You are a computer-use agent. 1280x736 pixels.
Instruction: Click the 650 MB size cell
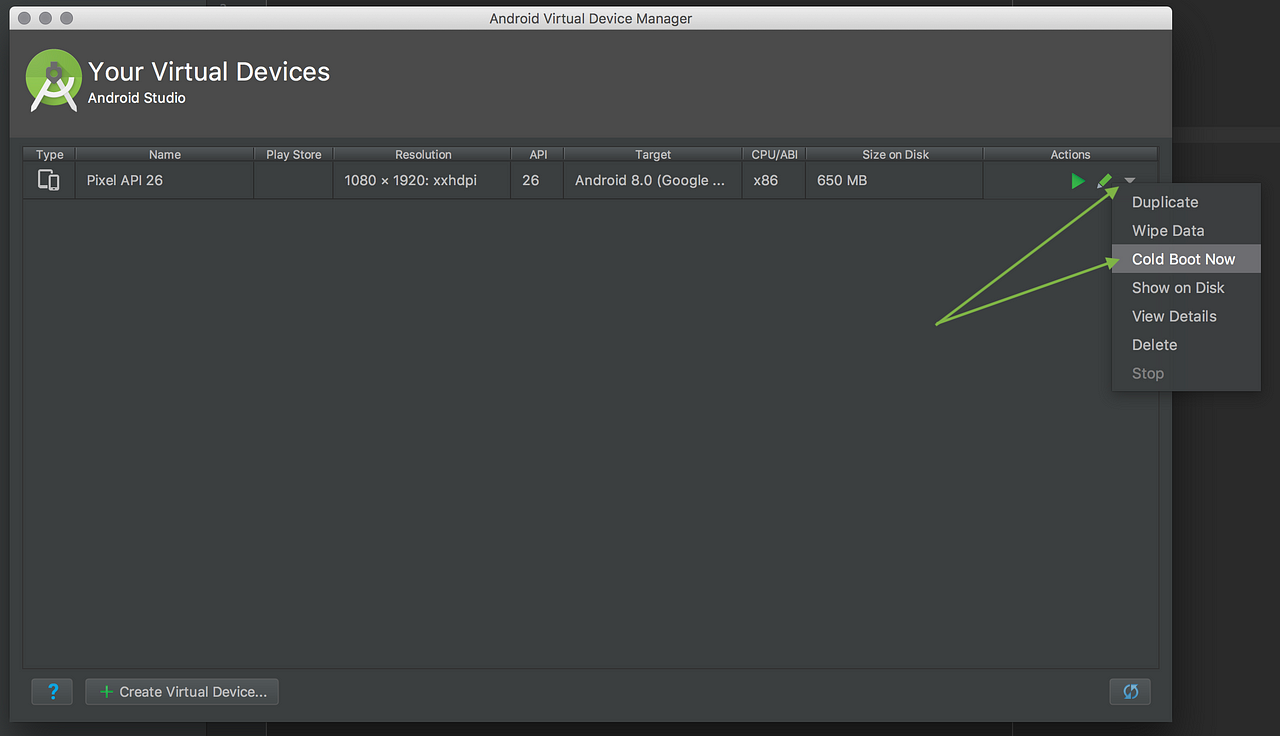(895, 181)
